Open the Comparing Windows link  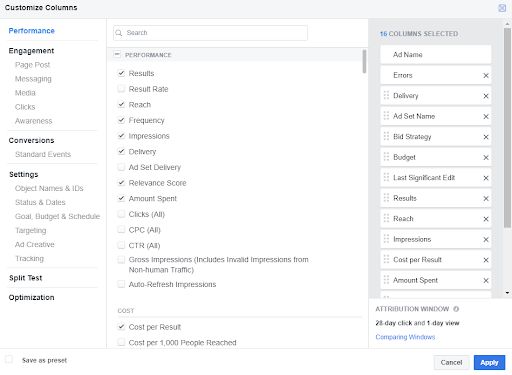pyautogui.click(x=405, y=337)
